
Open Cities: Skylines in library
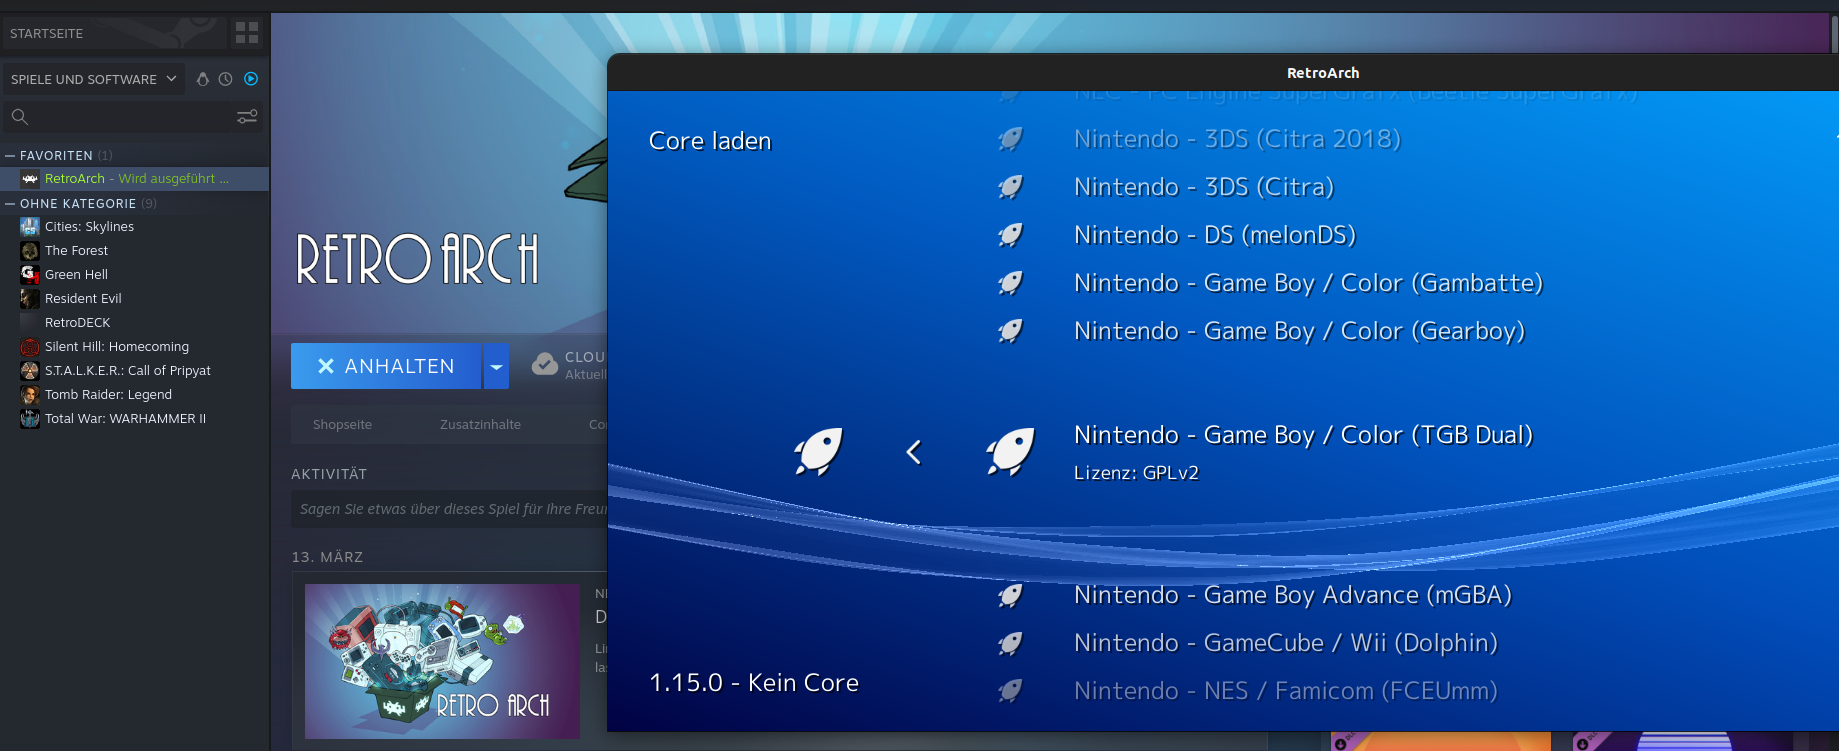(89, 227)
